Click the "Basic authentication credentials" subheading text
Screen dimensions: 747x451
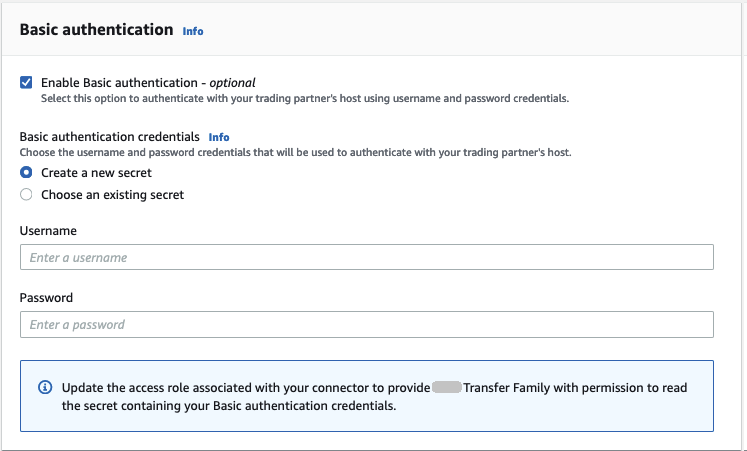pos(110,137)
